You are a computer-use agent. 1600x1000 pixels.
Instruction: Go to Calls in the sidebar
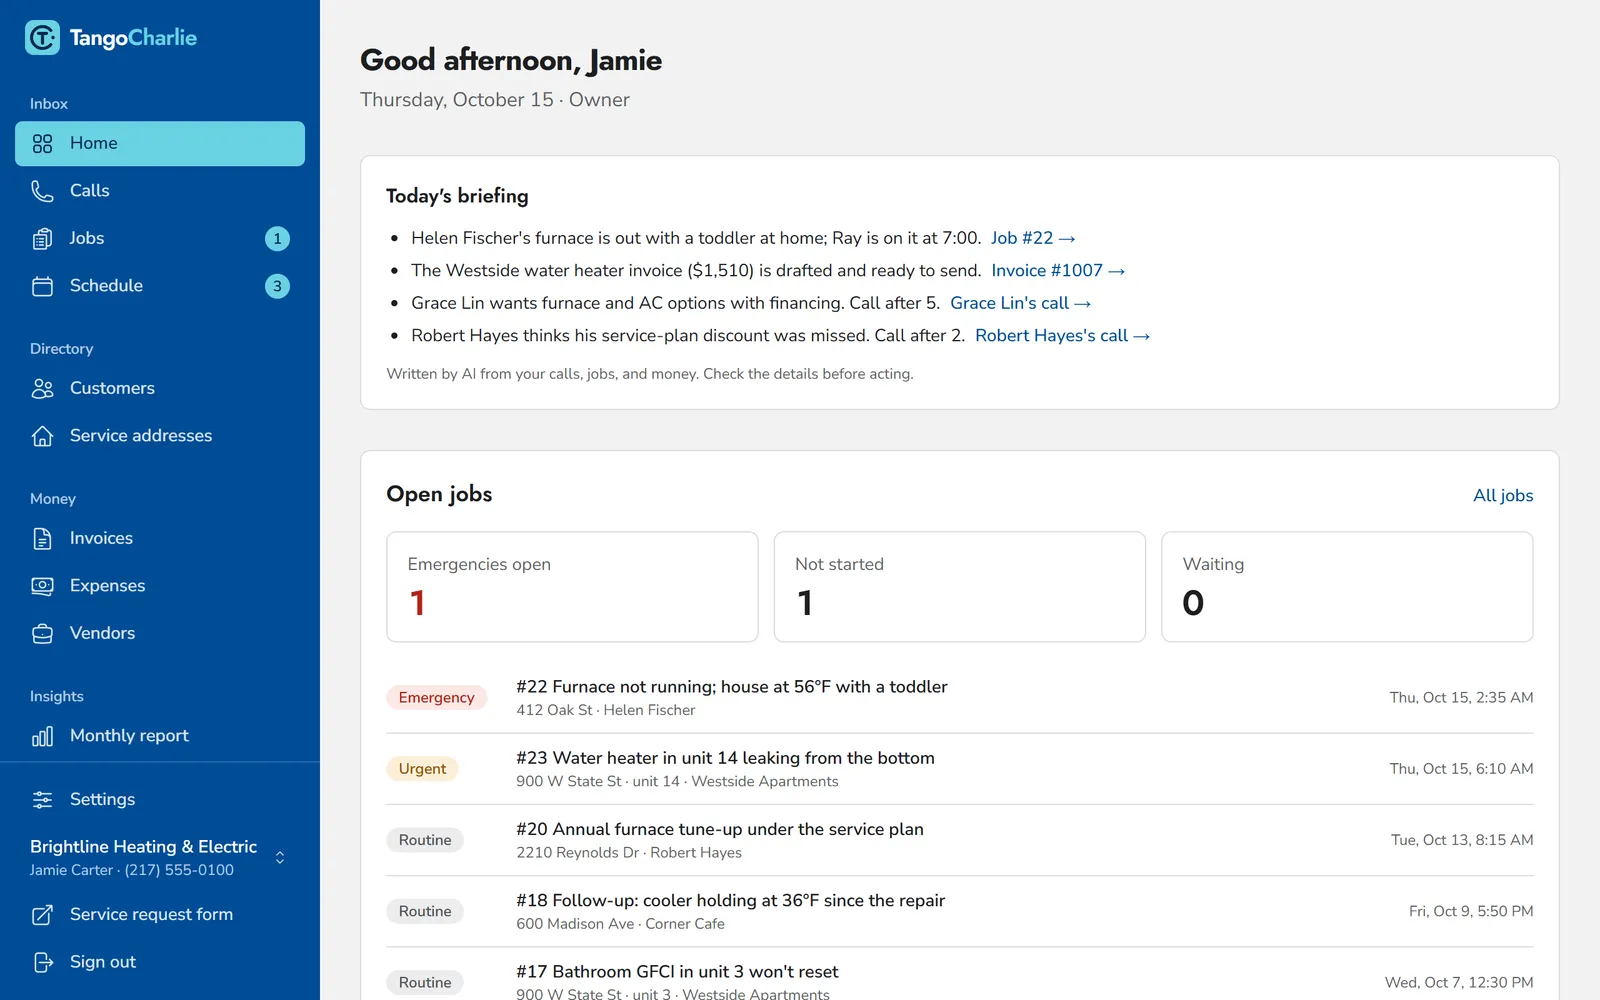coord(160,191)
